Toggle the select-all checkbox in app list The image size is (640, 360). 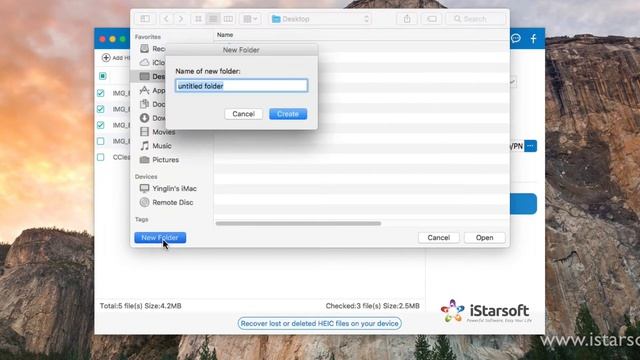pyautogui.click(x=102, y=76)
